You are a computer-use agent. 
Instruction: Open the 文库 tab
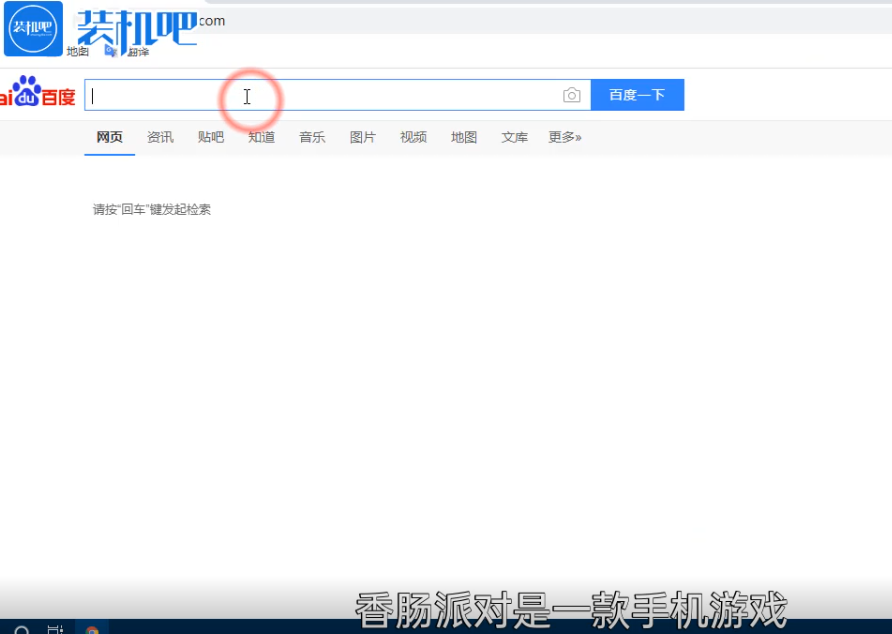pos(515,137)
